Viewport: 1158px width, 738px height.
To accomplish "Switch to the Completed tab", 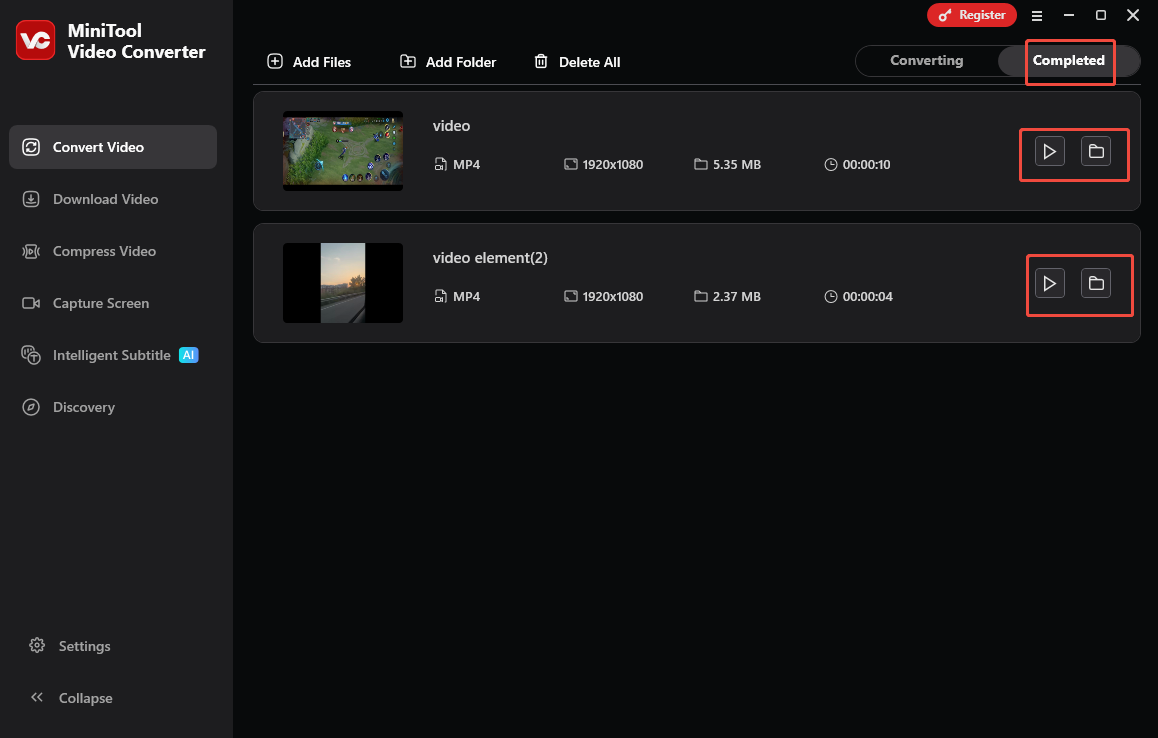I will pos(1068,61).
